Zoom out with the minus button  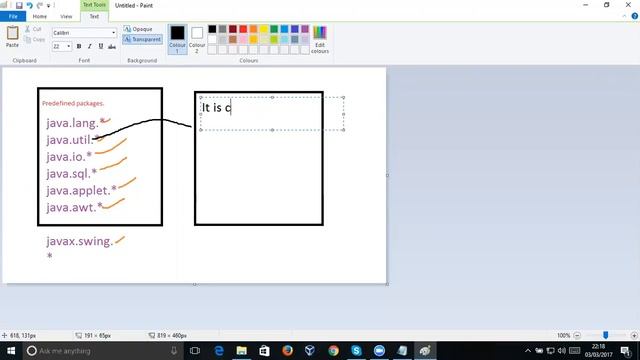point(577,335)
